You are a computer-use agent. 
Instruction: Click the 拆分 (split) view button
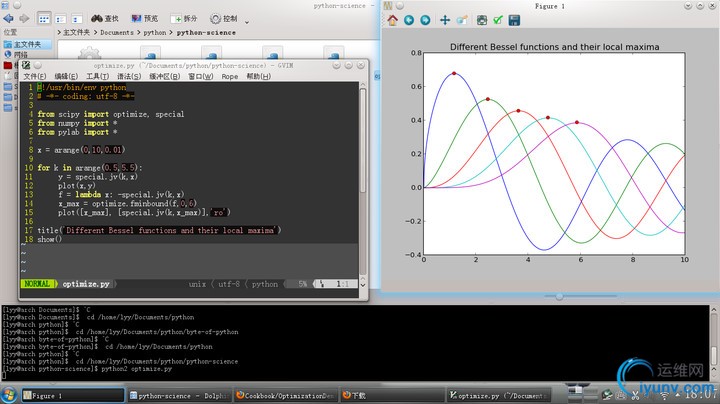[x=184, y=18]
